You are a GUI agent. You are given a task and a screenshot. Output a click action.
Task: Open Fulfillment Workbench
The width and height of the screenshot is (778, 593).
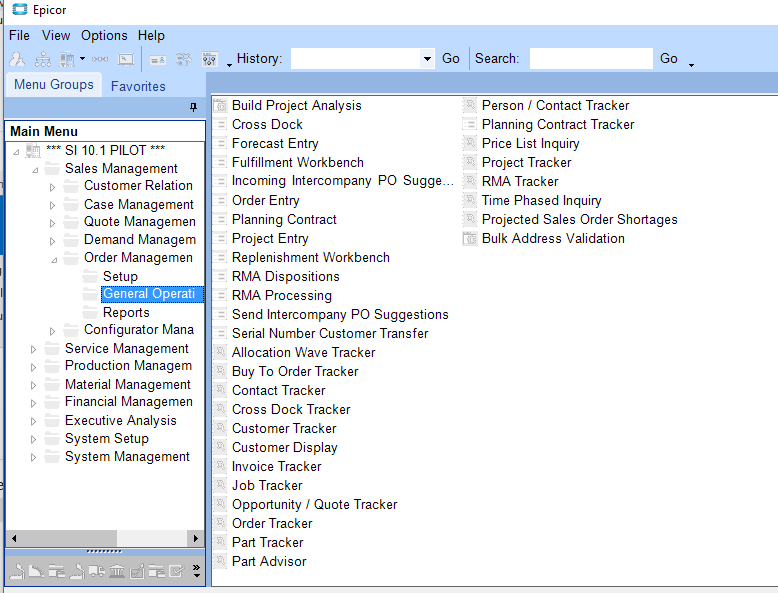coord(298,162)
